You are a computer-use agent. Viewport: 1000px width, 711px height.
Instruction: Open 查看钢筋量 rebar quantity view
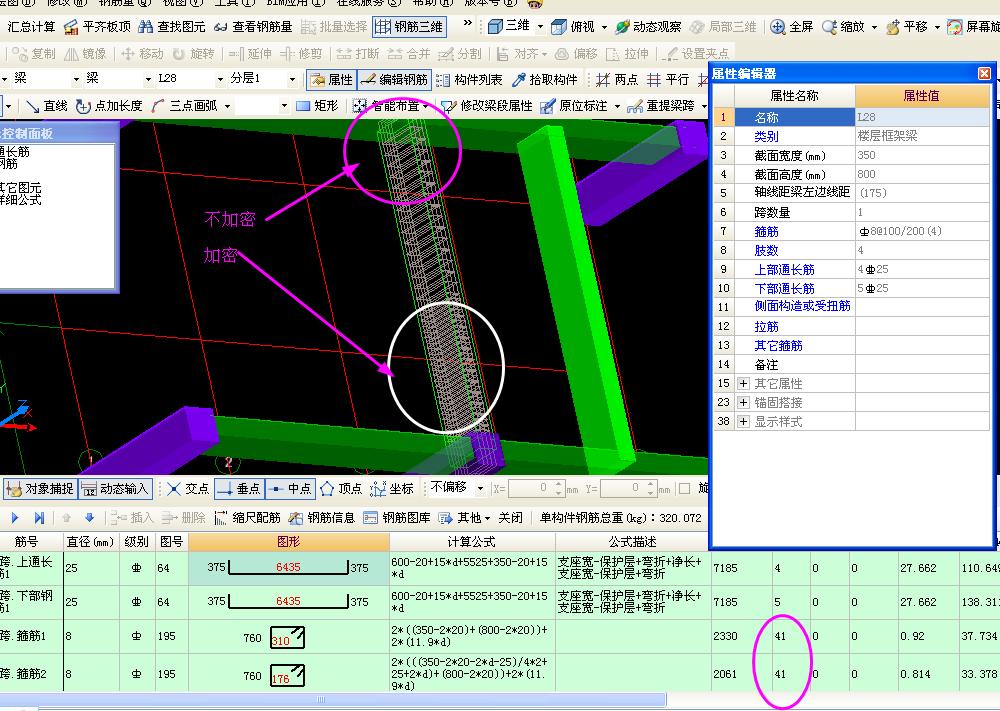(253, 27)
